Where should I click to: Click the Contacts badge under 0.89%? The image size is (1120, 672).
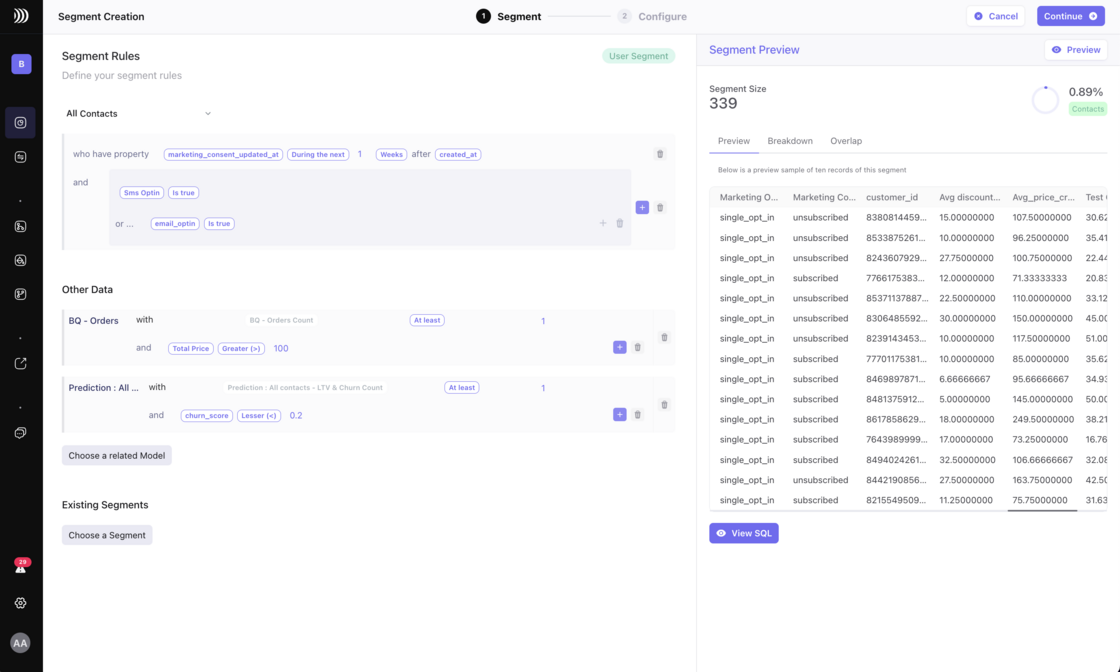click(x=1088, y=109)
